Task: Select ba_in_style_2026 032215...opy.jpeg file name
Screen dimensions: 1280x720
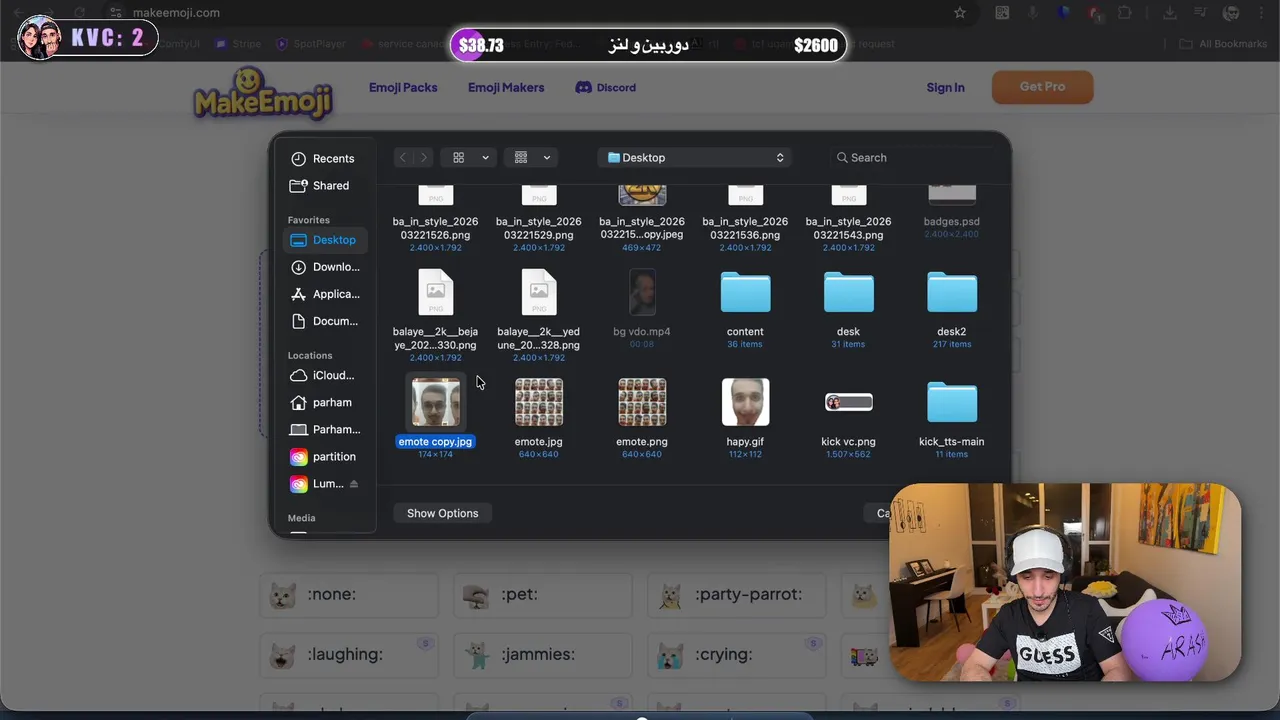Action: click(642, 228)
